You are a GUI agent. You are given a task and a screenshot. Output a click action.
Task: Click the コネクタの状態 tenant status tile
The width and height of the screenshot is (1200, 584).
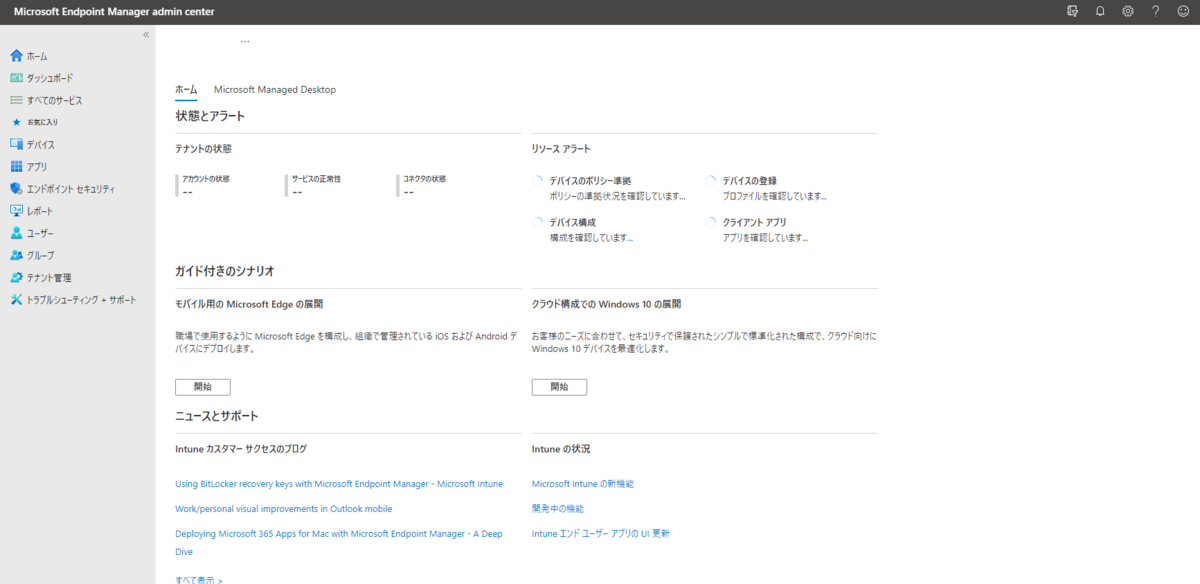point(422,185)
